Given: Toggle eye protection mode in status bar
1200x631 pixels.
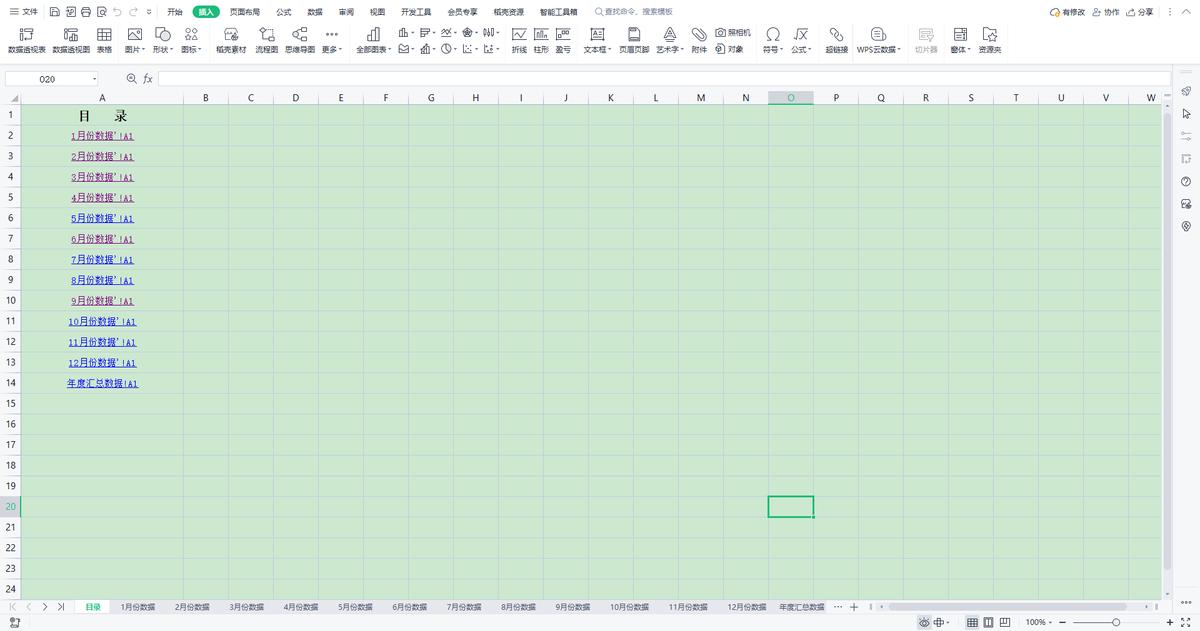Looking at the screenshot, I should pos(922,622).
